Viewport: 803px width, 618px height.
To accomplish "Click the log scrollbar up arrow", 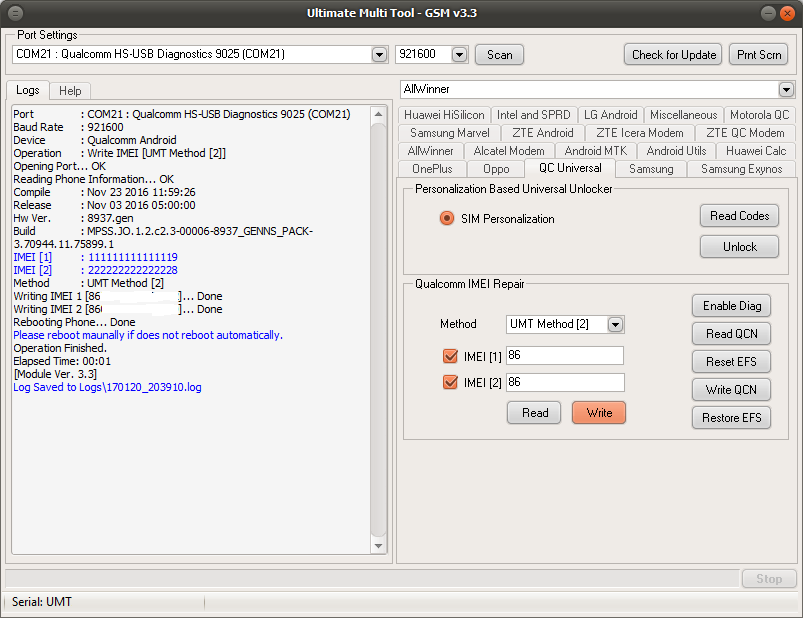I will pyautogui.click(x=378, y=114).
